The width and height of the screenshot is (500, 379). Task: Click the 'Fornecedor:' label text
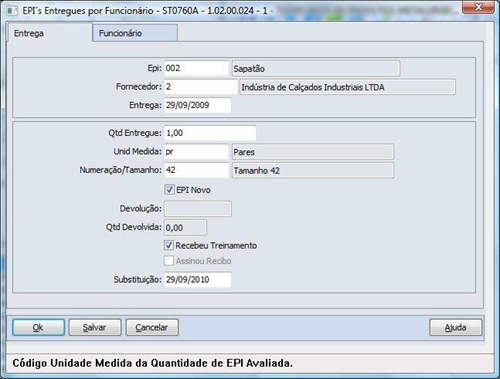(139, 87)
